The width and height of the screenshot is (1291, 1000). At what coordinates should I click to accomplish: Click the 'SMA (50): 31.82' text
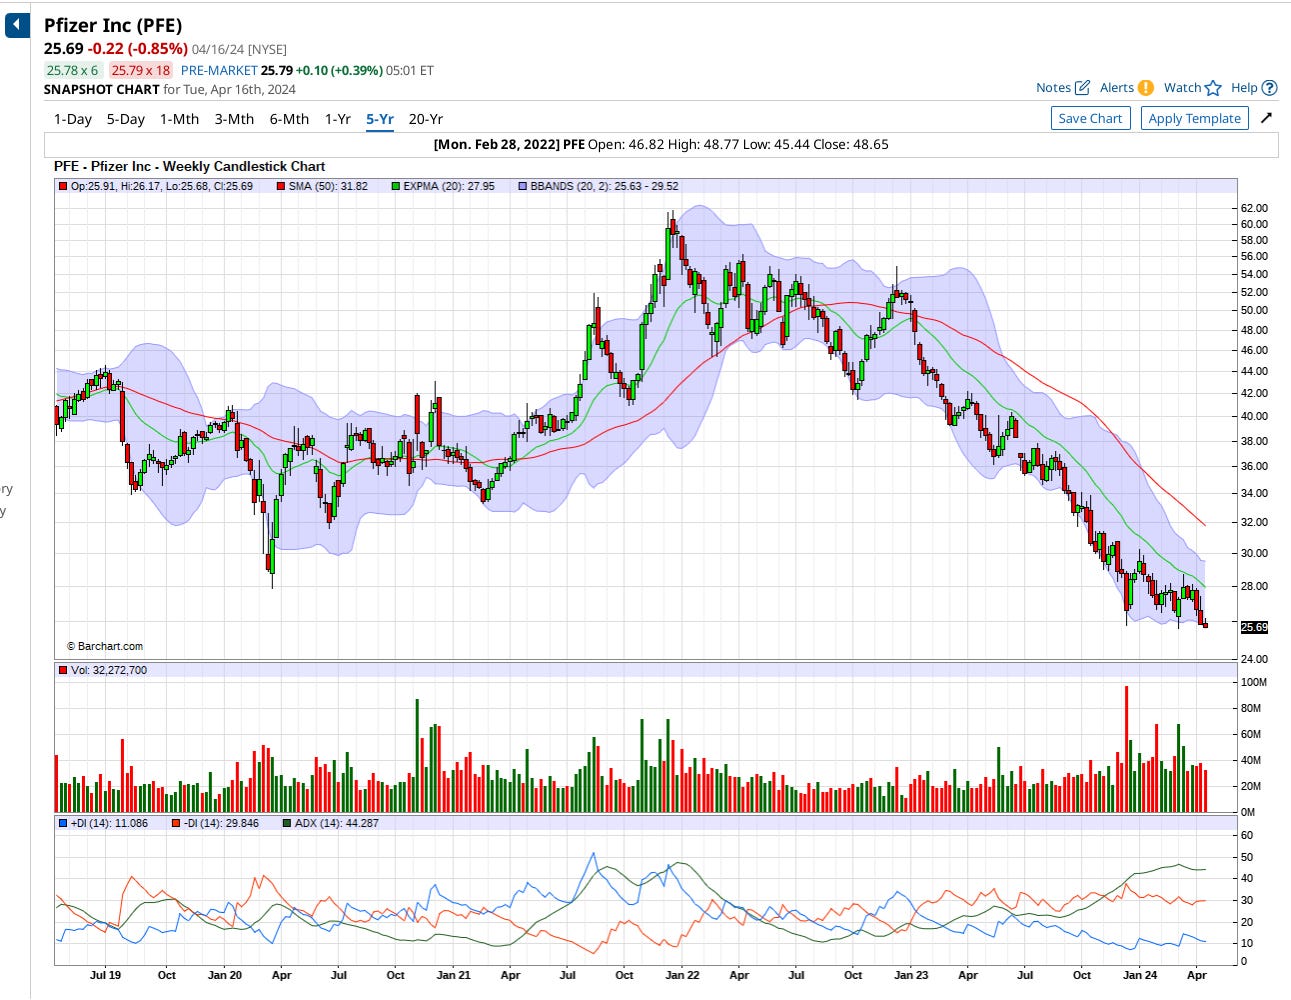[328, 186]
